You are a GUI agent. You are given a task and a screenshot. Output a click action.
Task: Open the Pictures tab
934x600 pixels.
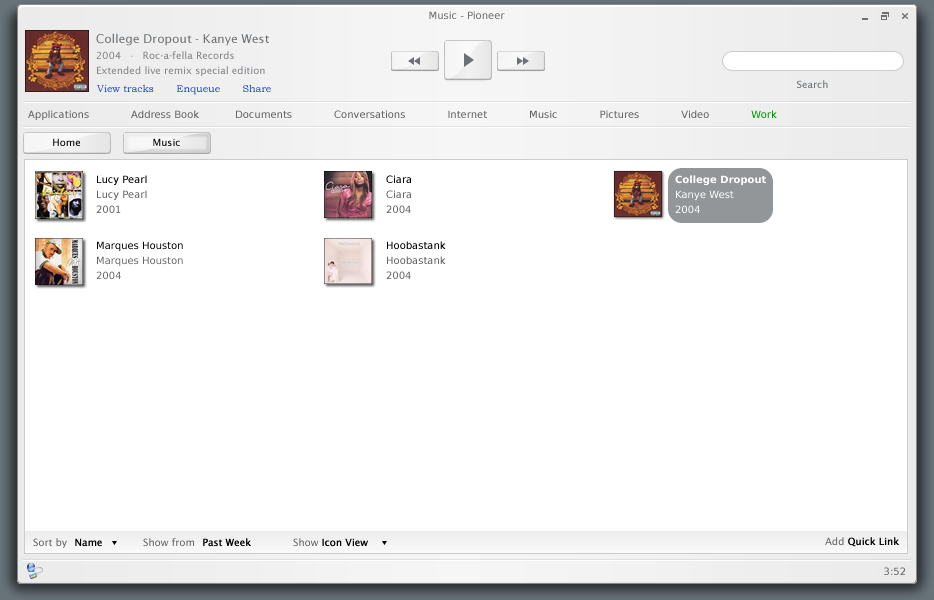619,114
